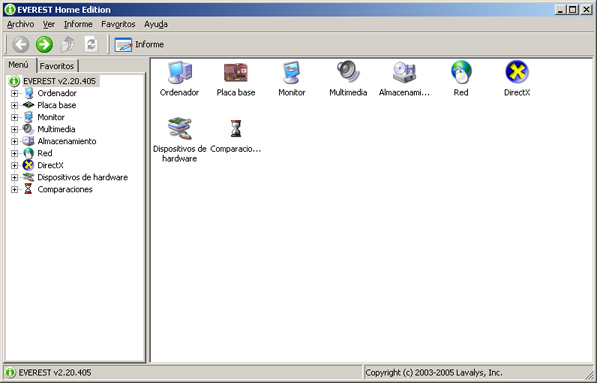Minimize the EVEREST window
Screen dimensions: 597x383
[560, 10]
